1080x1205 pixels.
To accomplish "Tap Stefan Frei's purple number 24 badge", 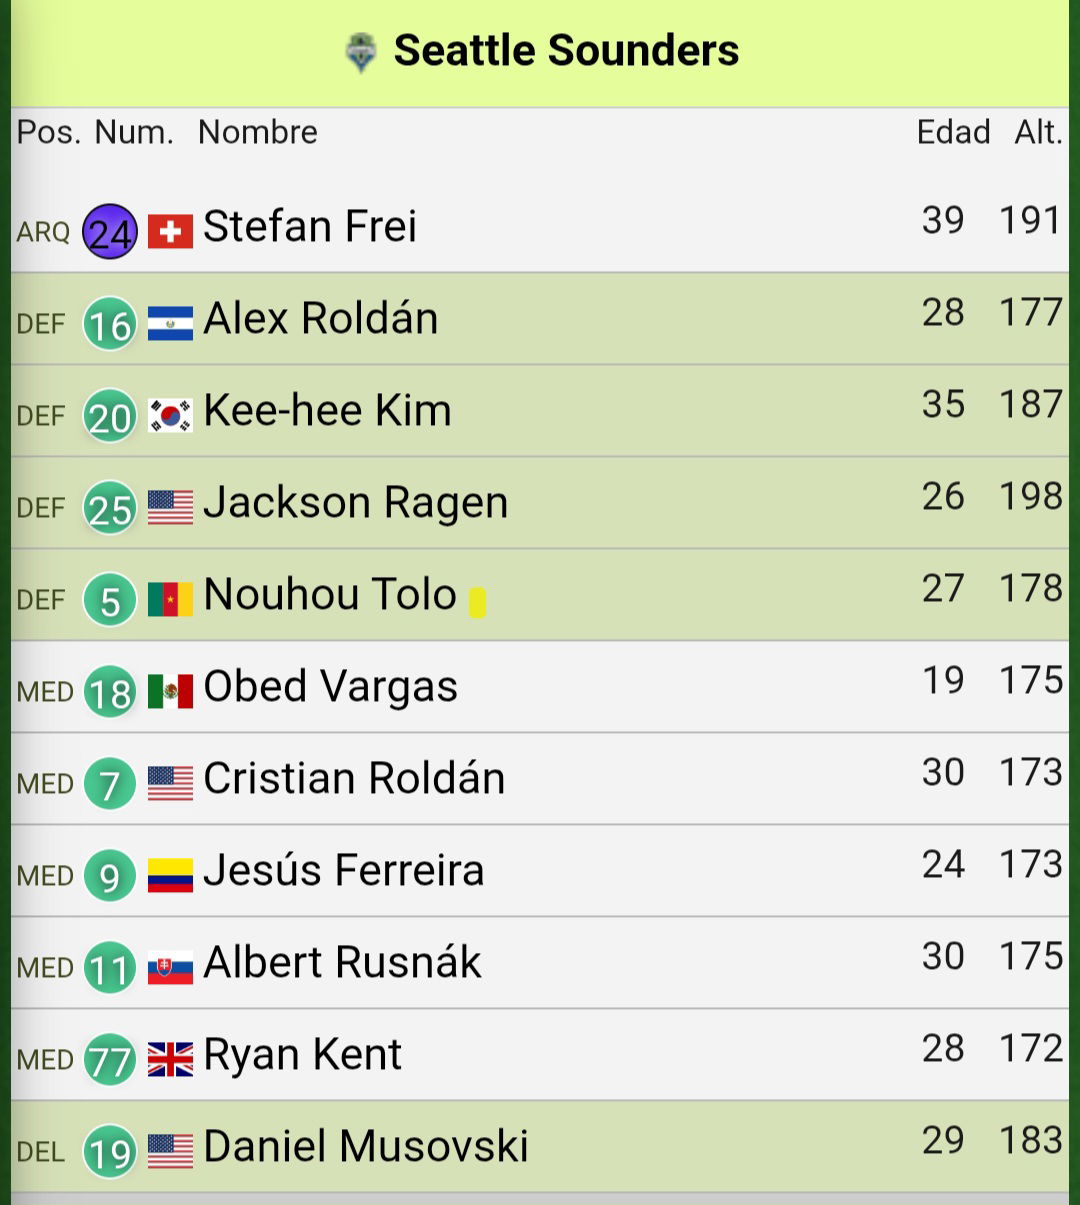I will tap(110, 231).
